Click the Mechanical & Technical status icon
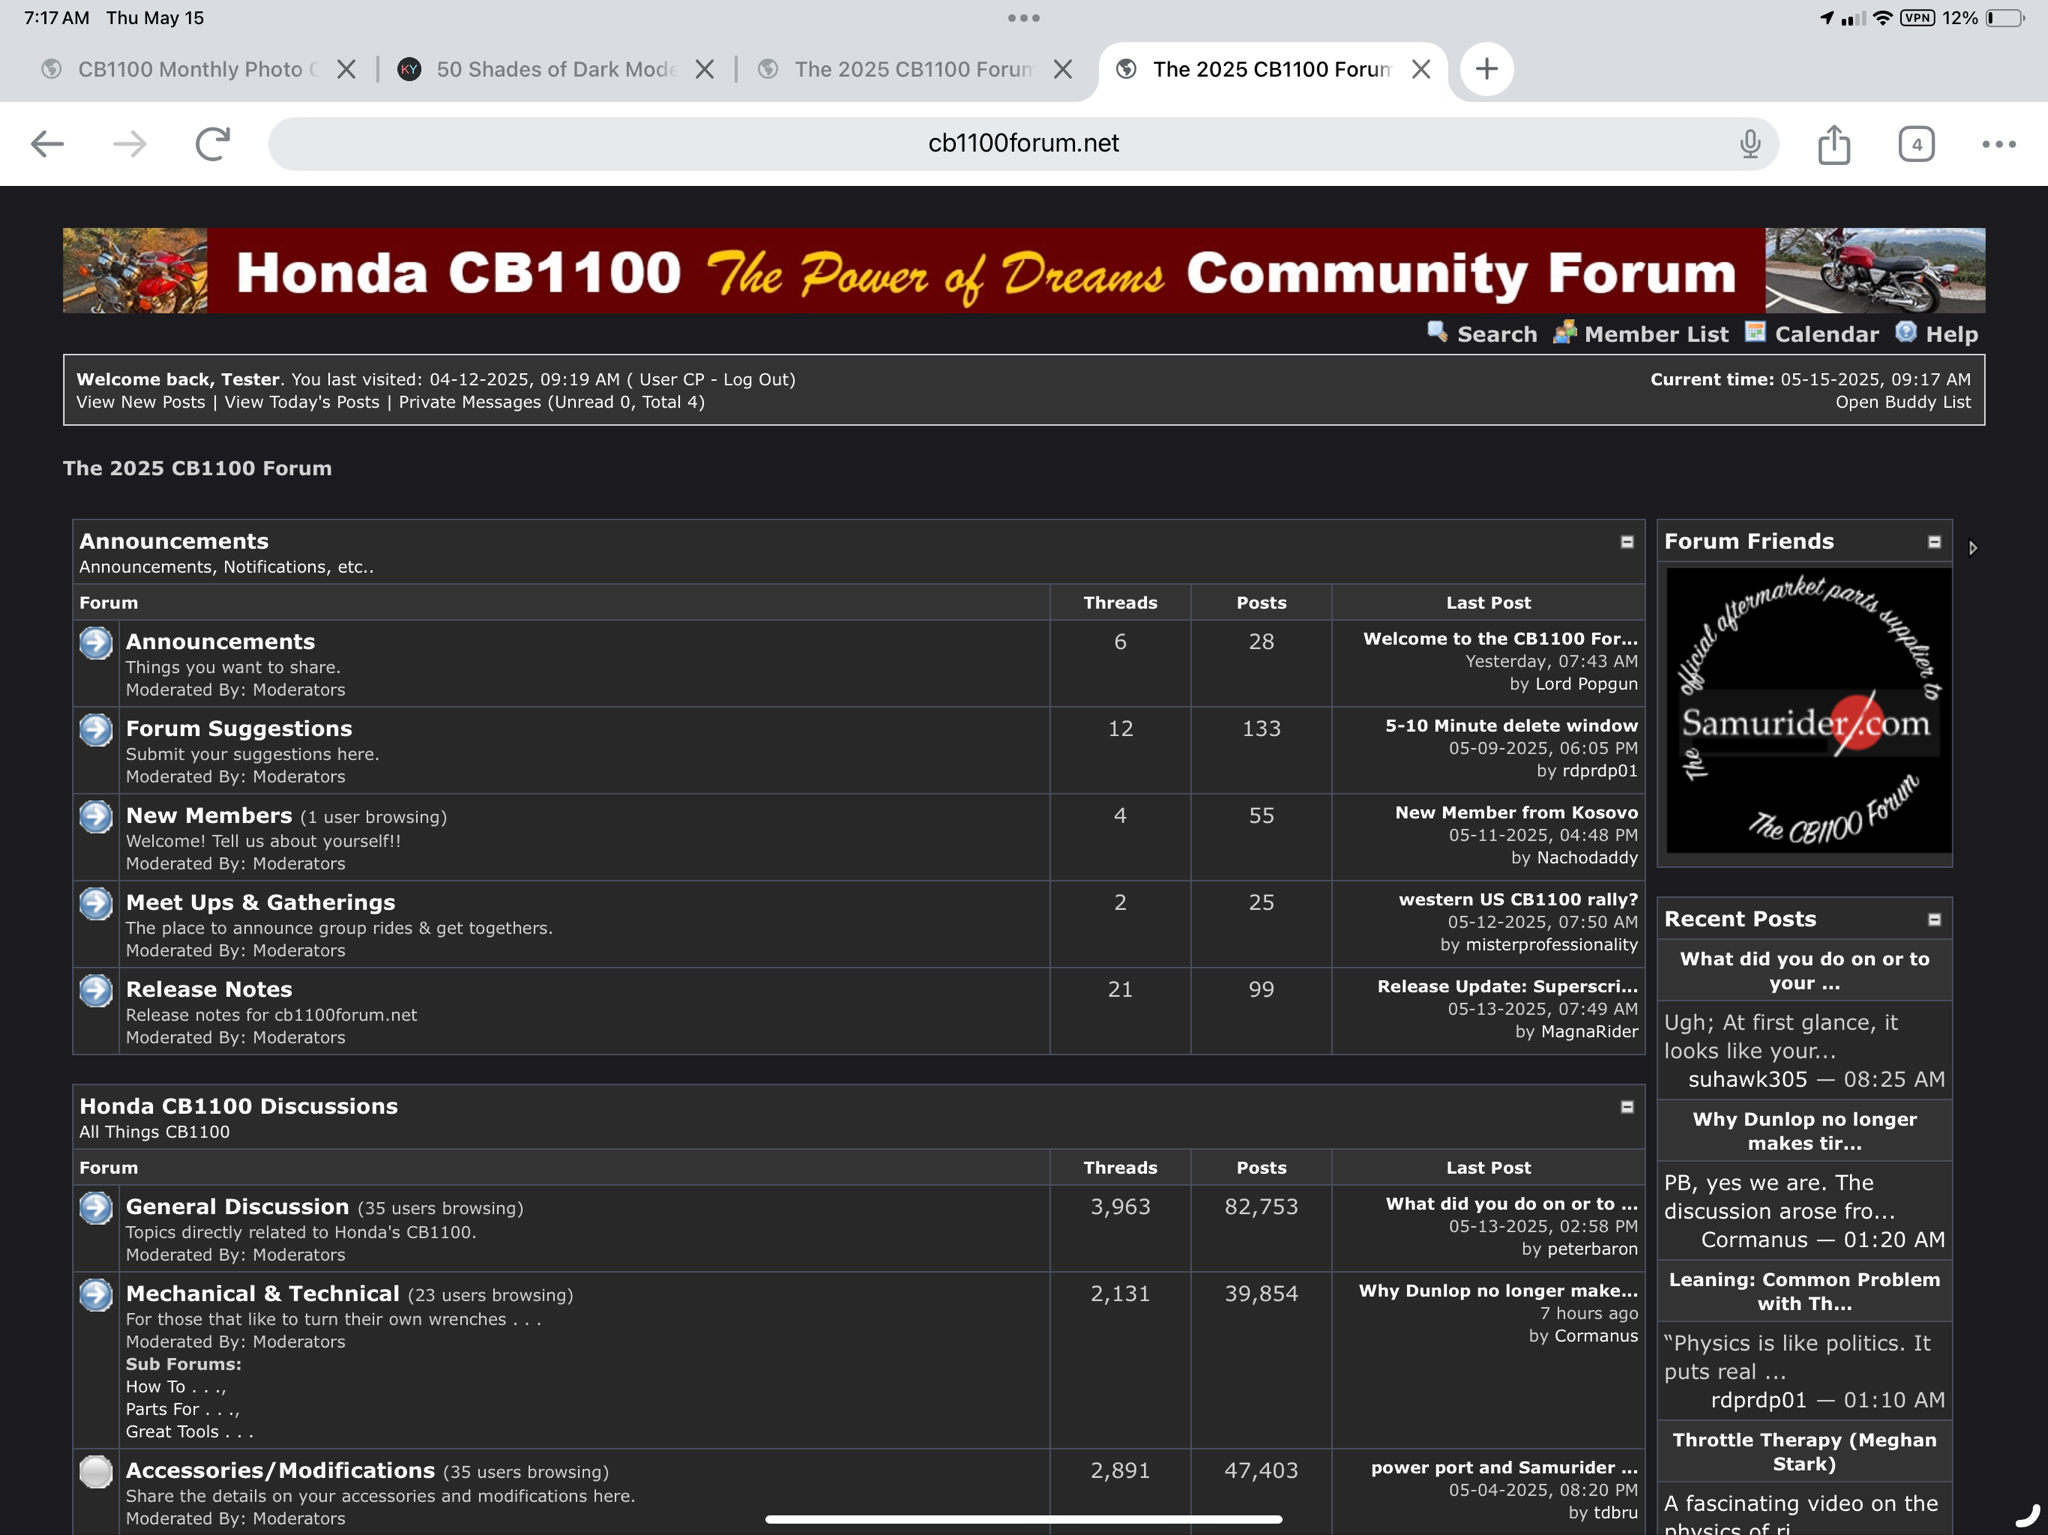Image resolution: width=2048 pixels, height=1535 pixels. click(x=96, y=1294)
